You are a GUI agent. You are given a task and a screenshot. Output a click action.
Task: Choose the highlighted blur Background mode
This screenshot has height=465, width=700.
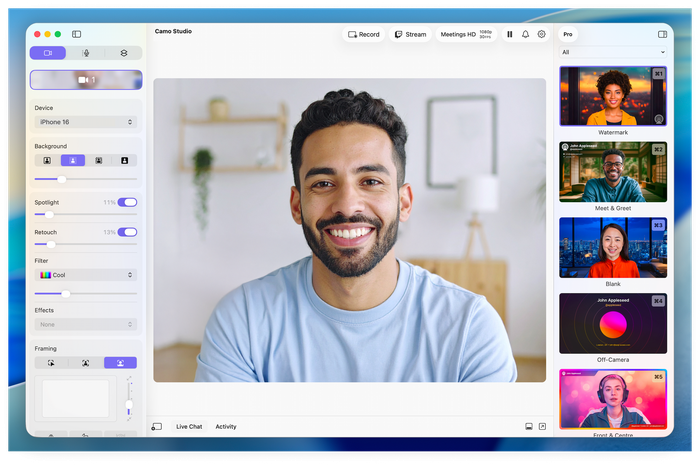[x=73, y=160]
